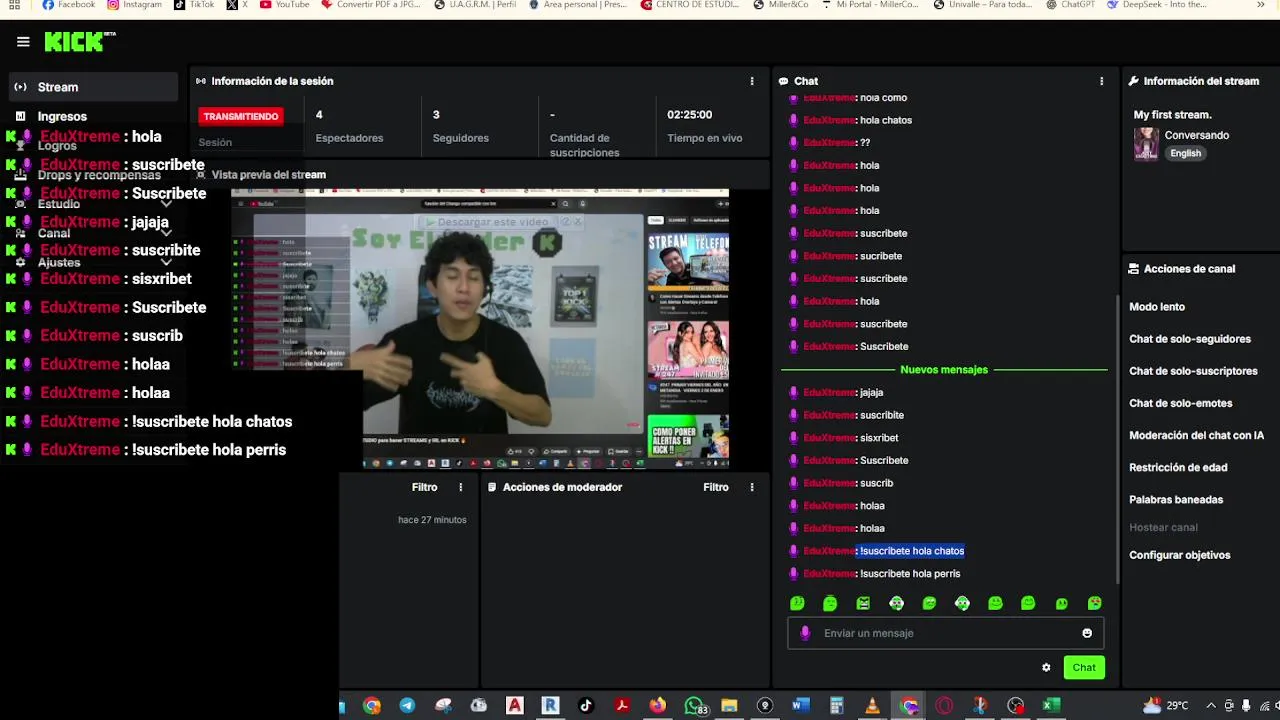Show hidden system tray icons
Screen dimensions: 1280x720
[1211, 706]
